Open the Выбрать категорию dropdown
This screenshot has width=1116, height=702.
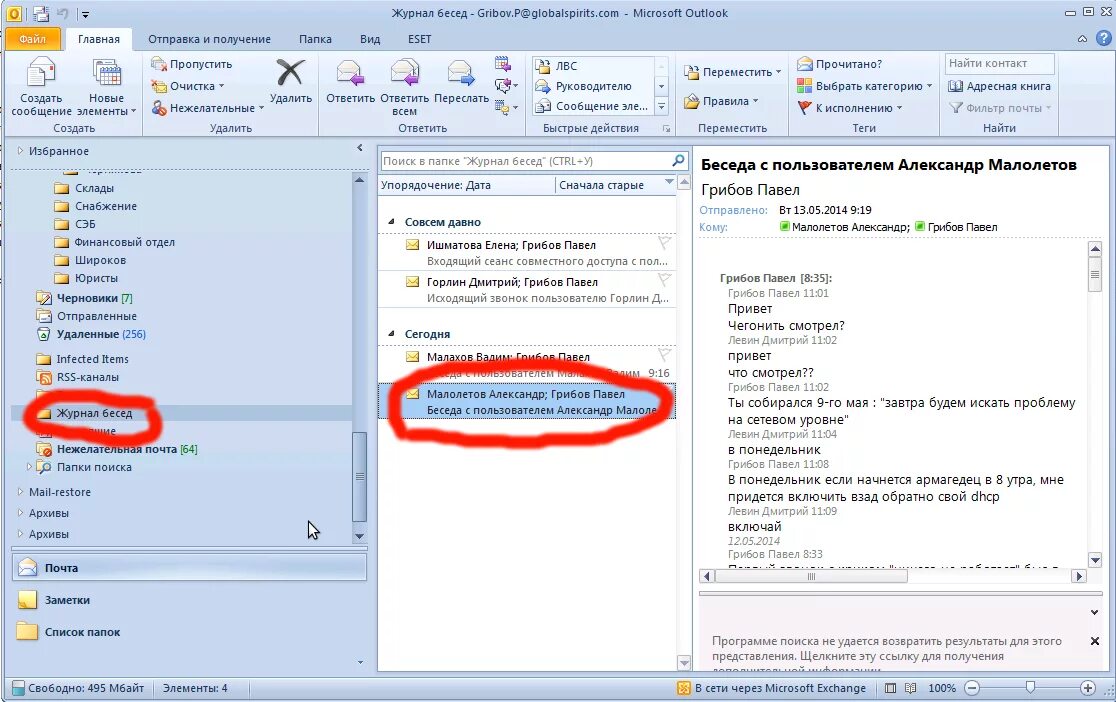coord(864,86)
